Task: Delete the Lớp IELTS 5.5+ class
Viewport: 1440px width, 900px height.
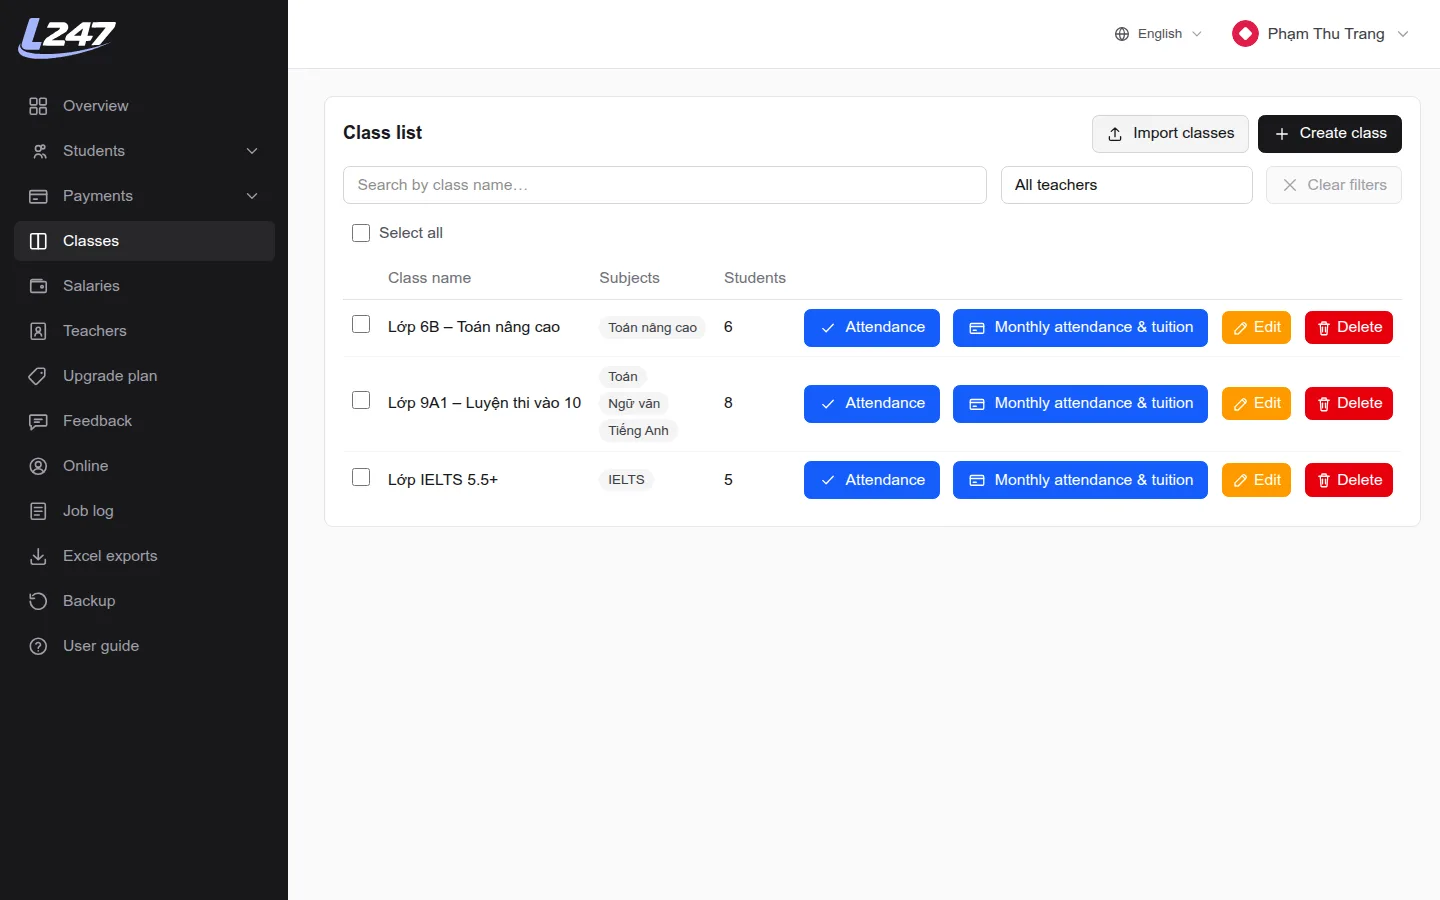Action: [x=1348, y=480]
